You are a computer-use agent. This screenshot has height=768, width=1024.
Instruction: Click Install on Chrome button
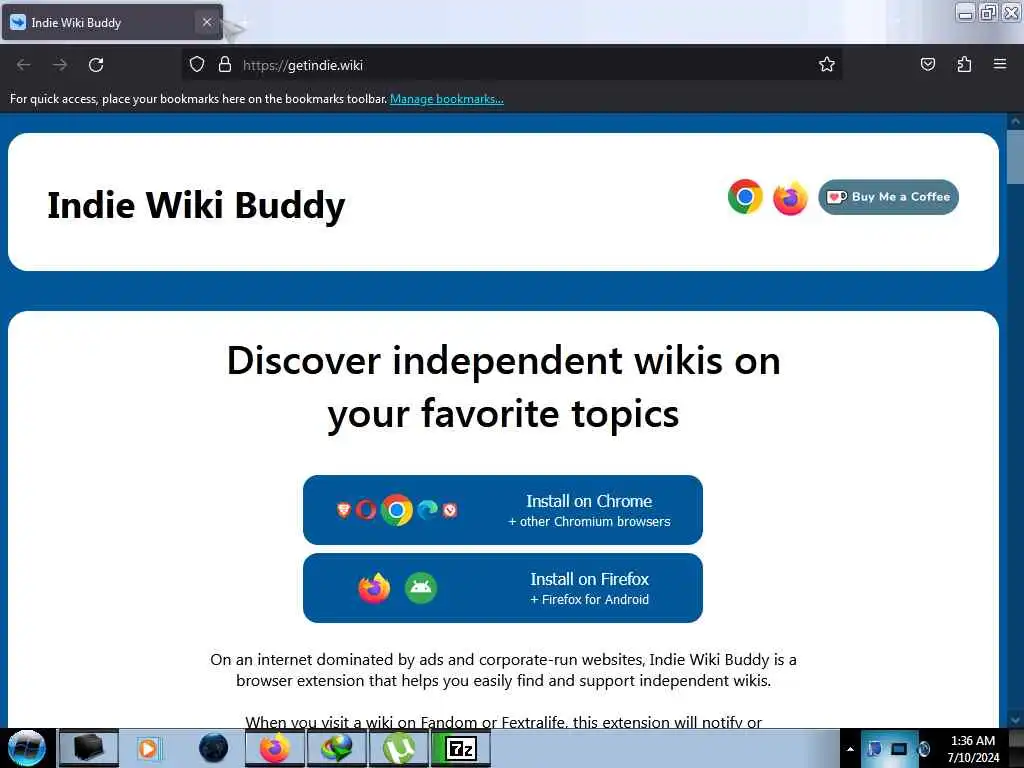point(503,510)
